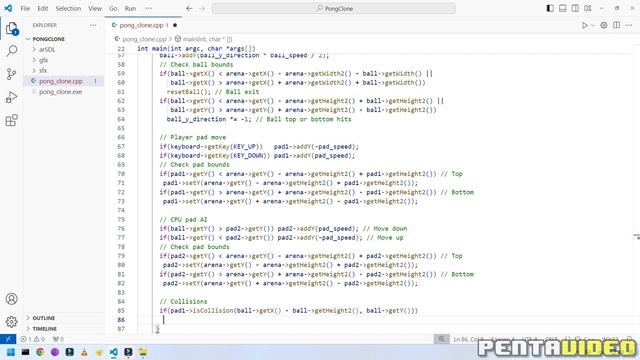This screenshot has width=640, height=360.
Task: Collapse the PONGCLONE folder section
Action: point(49,39)
